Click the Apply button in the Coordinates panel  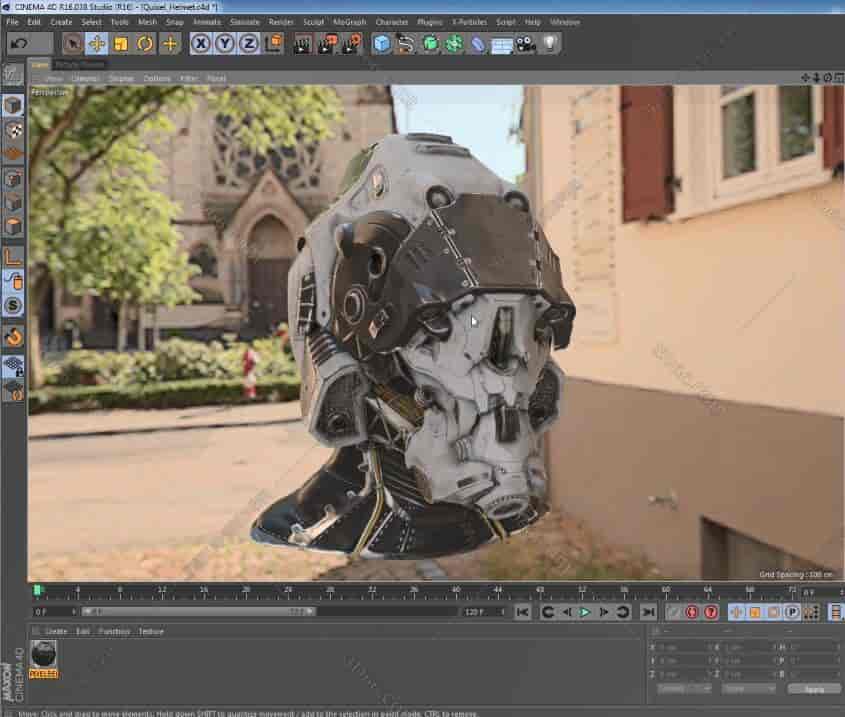click(x=813, y=689)
